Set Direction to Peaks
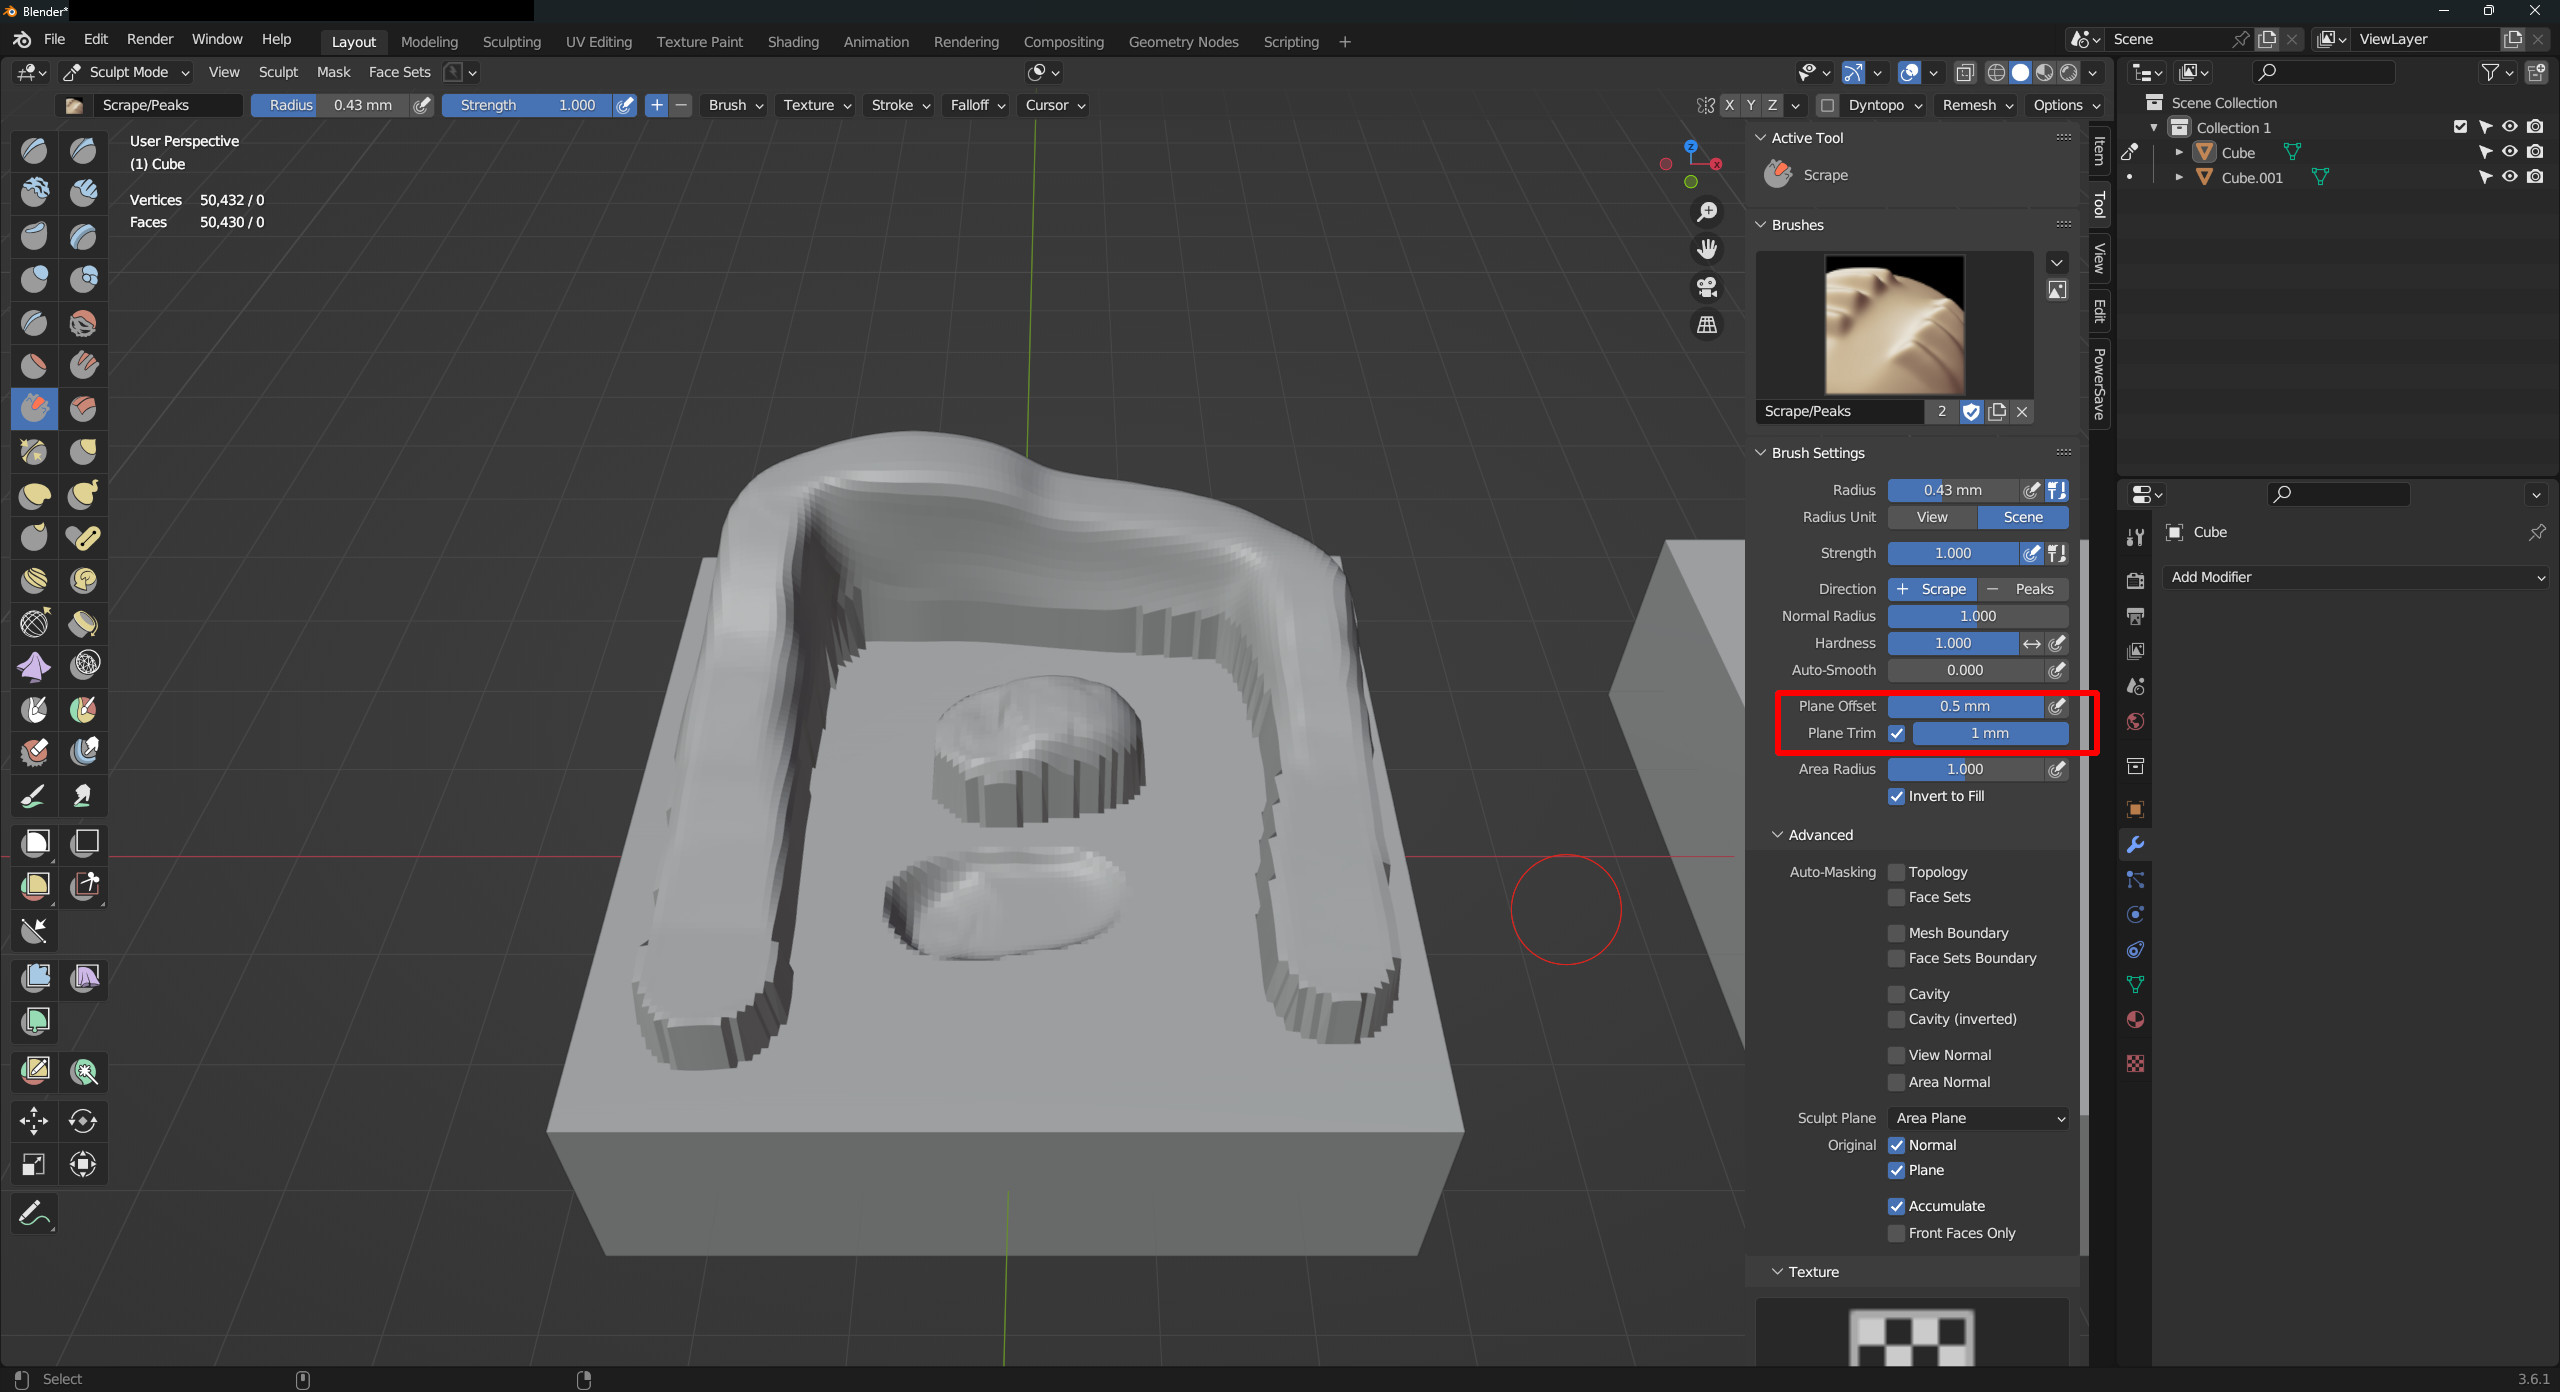Viewport: 2560px width, 1392px height. click(x=2023, y=589)
